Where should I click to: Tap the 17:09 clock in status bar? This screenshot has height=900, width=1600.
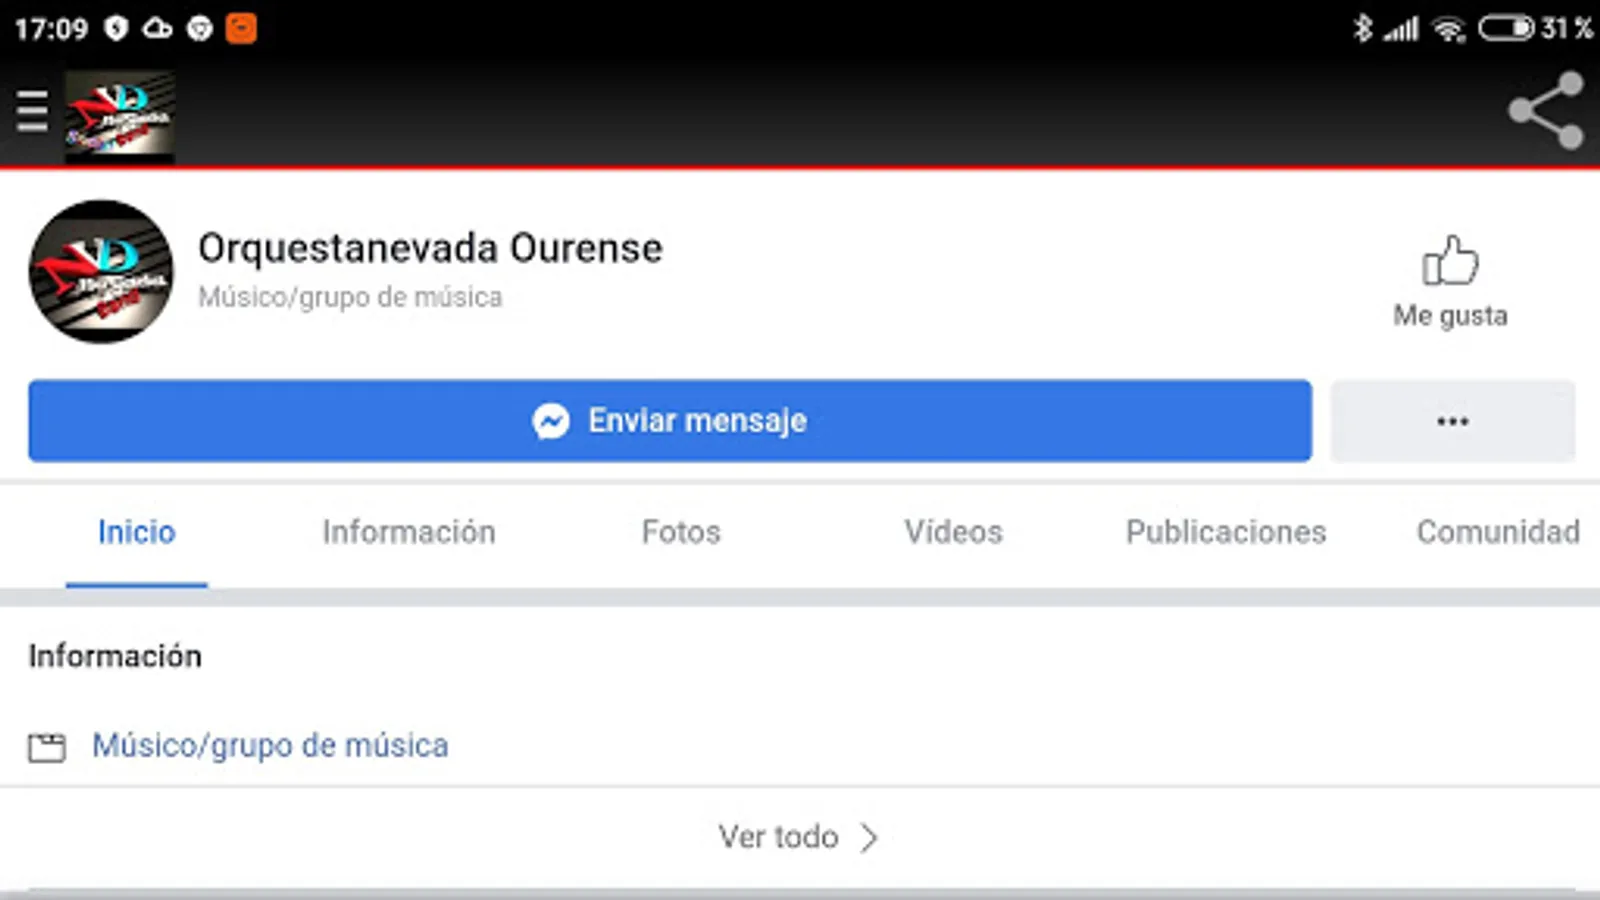coord(51,28)
